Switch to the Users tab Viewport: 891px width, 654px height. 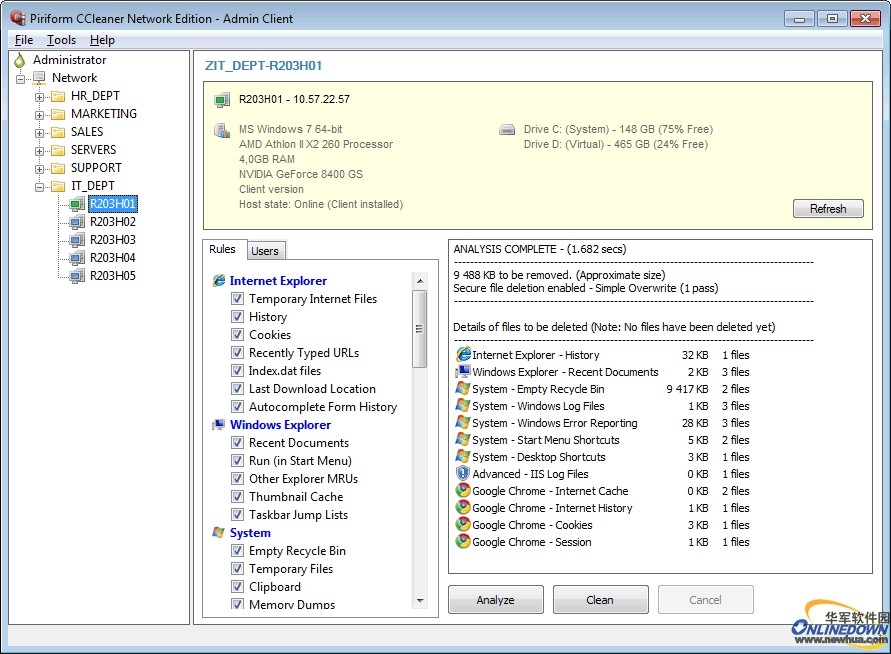point(265,251)
